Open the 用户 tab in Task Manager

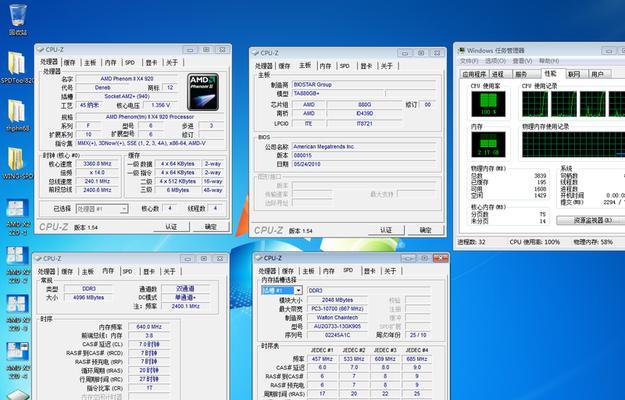(x=597, y=74)
